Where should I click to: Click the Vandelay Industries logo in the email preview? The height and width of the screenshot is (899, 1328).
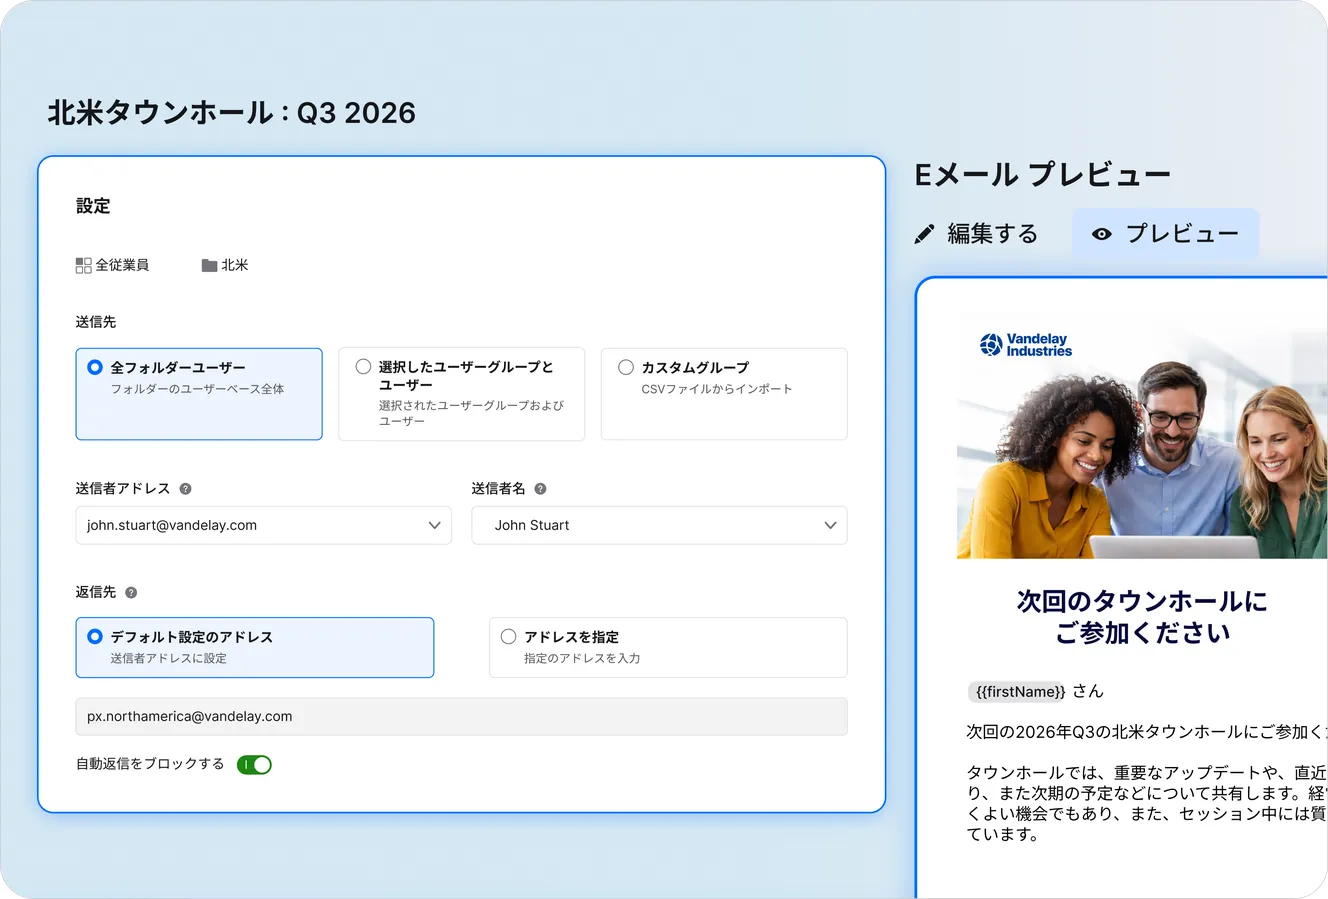[x=1026, y=345]
